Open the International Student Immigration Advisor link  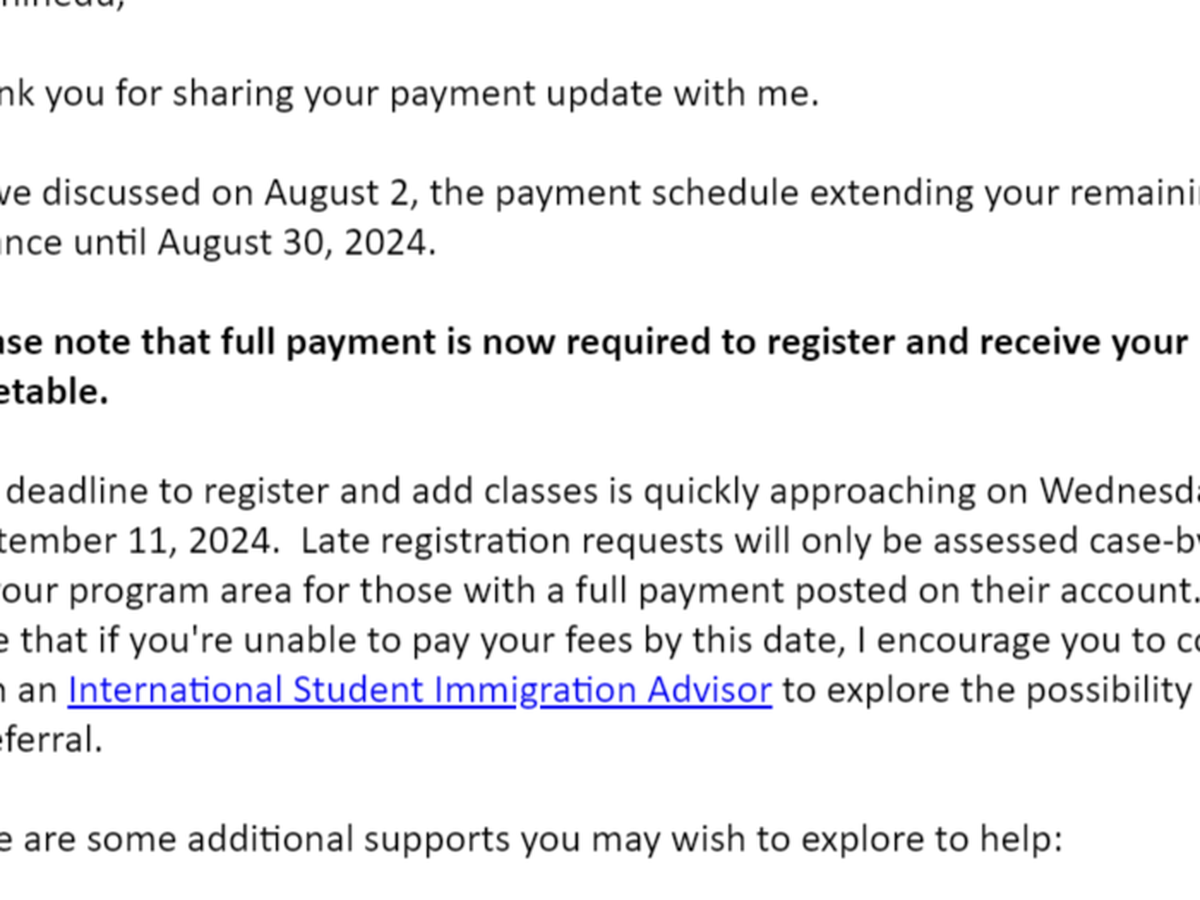click(x=419, y=691)
